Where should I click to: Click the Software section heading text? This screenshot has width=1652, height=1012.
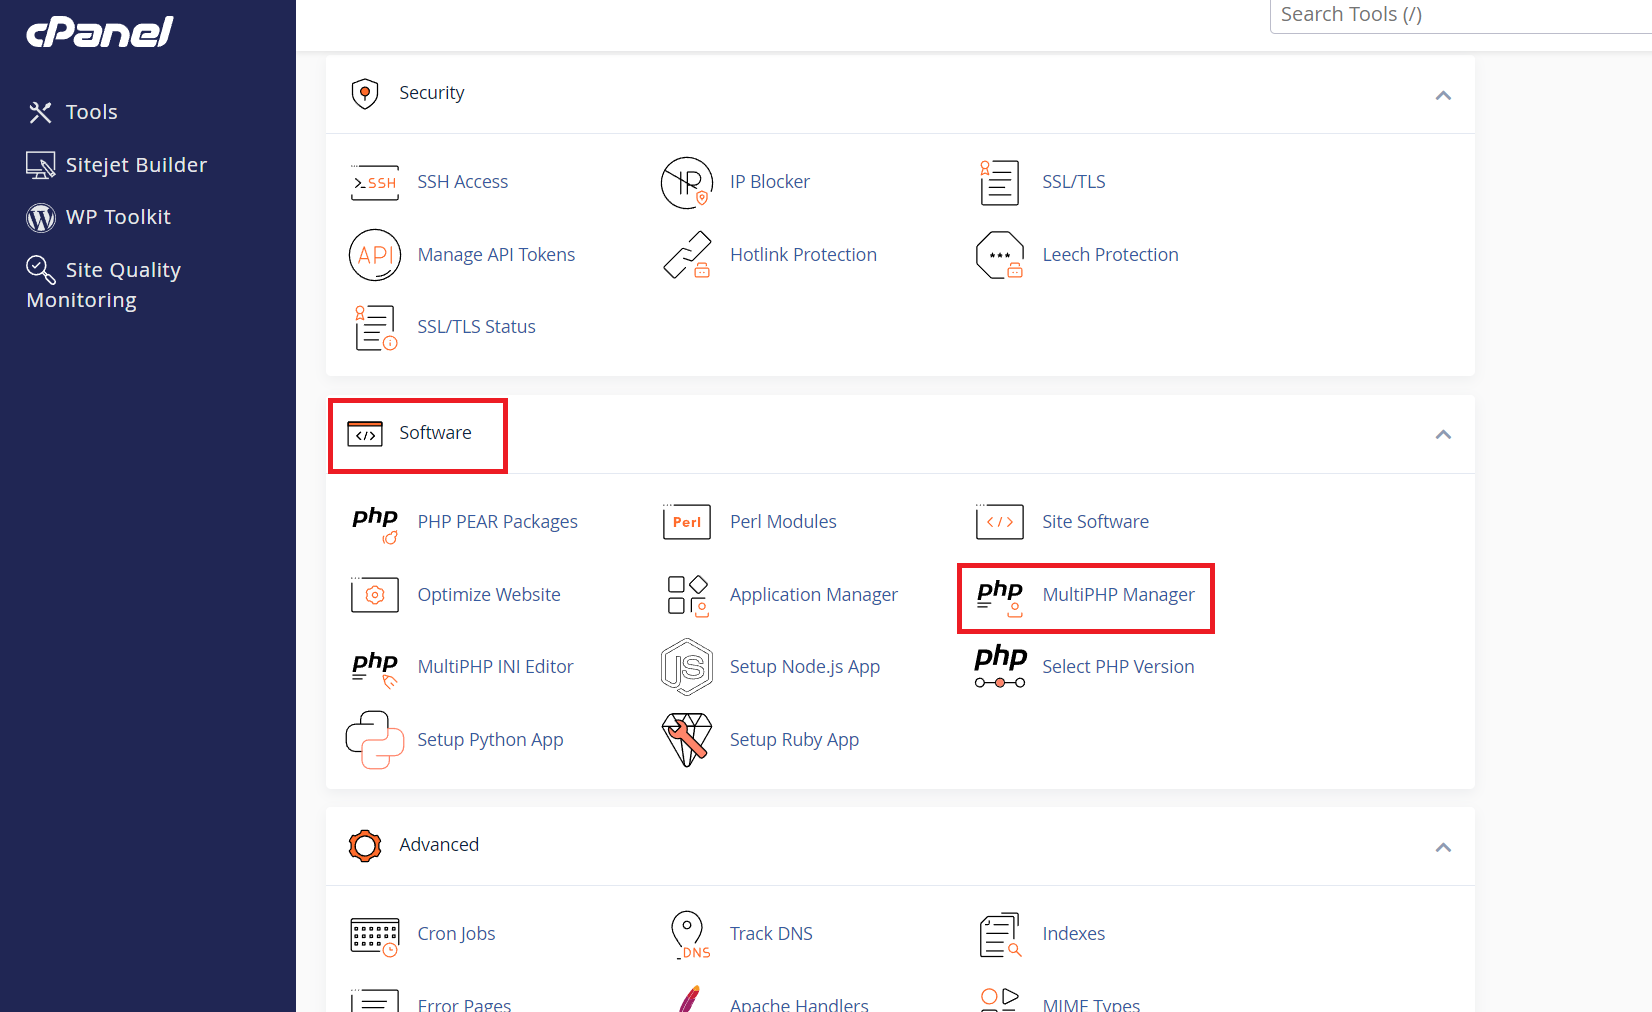coord(435,433)
